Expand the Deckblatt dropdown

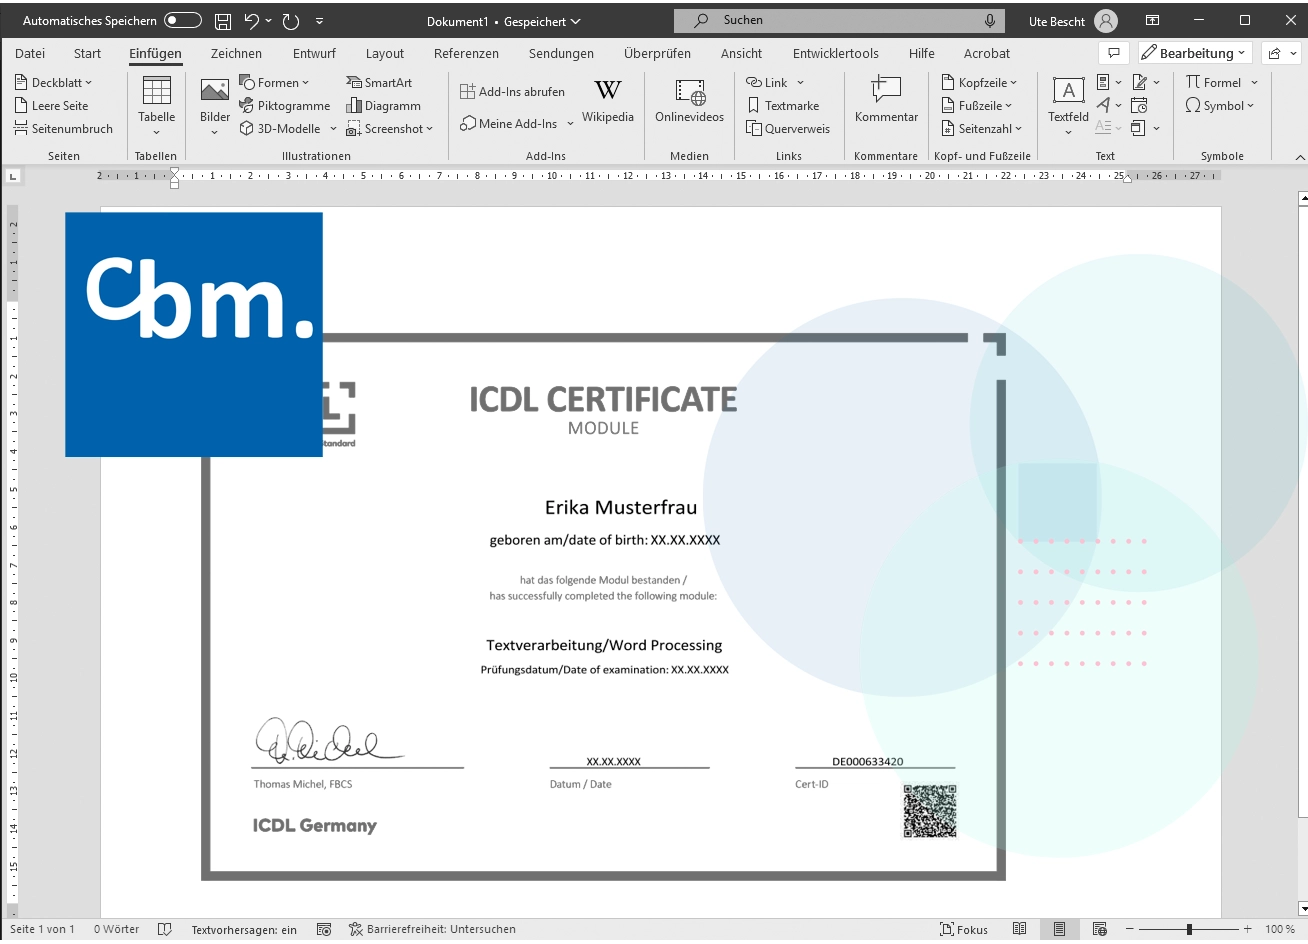coord(88,83)
